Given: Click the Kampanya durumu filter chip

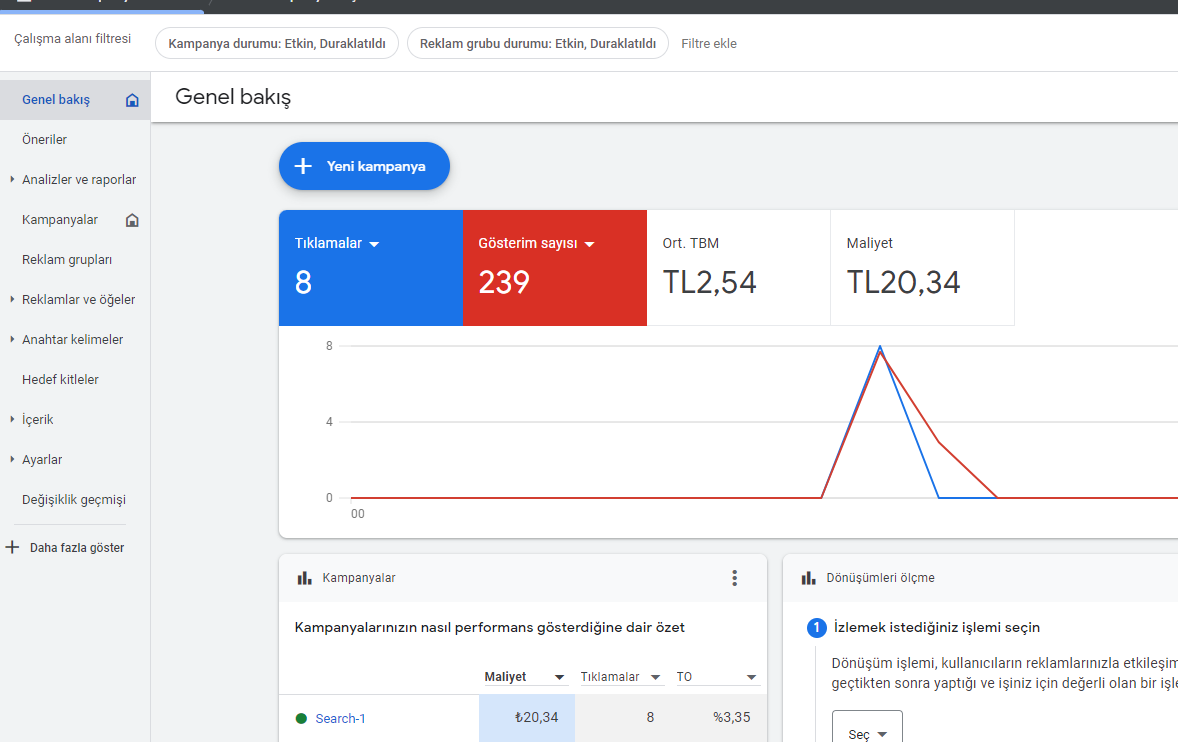Looking at the screenshot, I should (276, 44).
